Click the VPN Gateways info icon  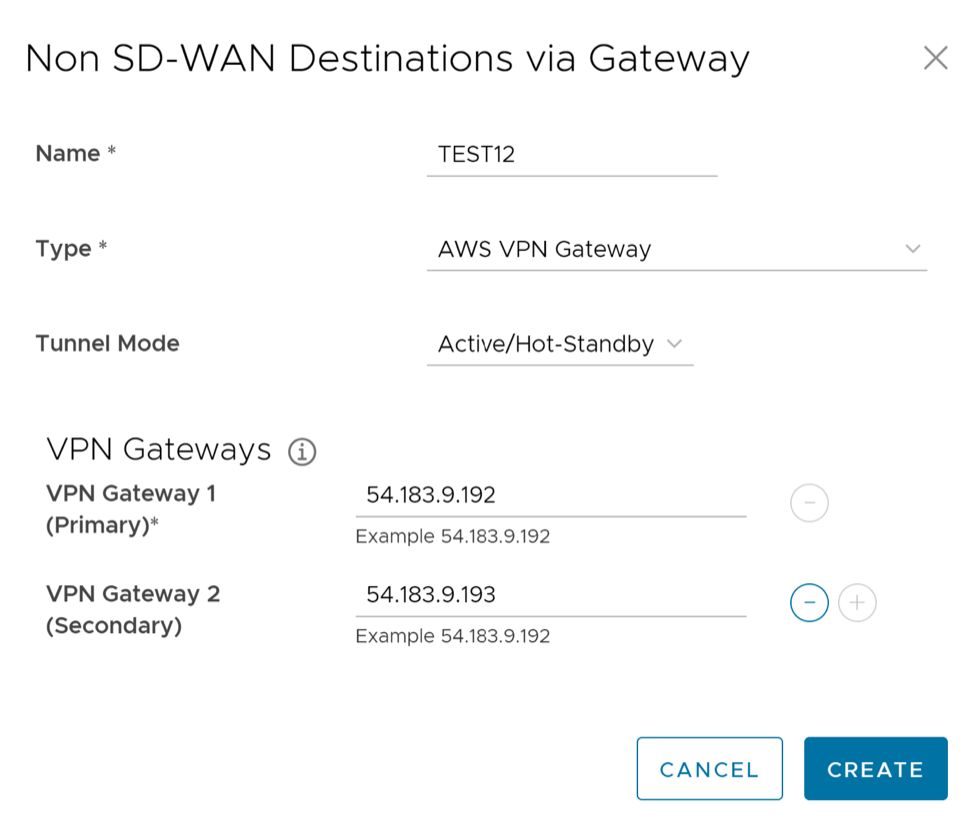coord(302,452)
